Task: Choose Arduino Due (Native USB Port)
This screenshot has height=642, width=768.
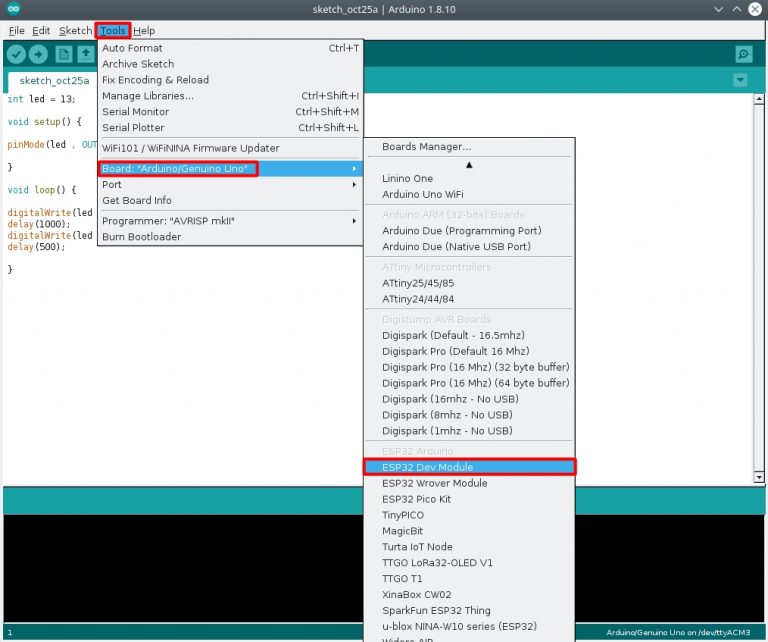Action: click(469, 246)
